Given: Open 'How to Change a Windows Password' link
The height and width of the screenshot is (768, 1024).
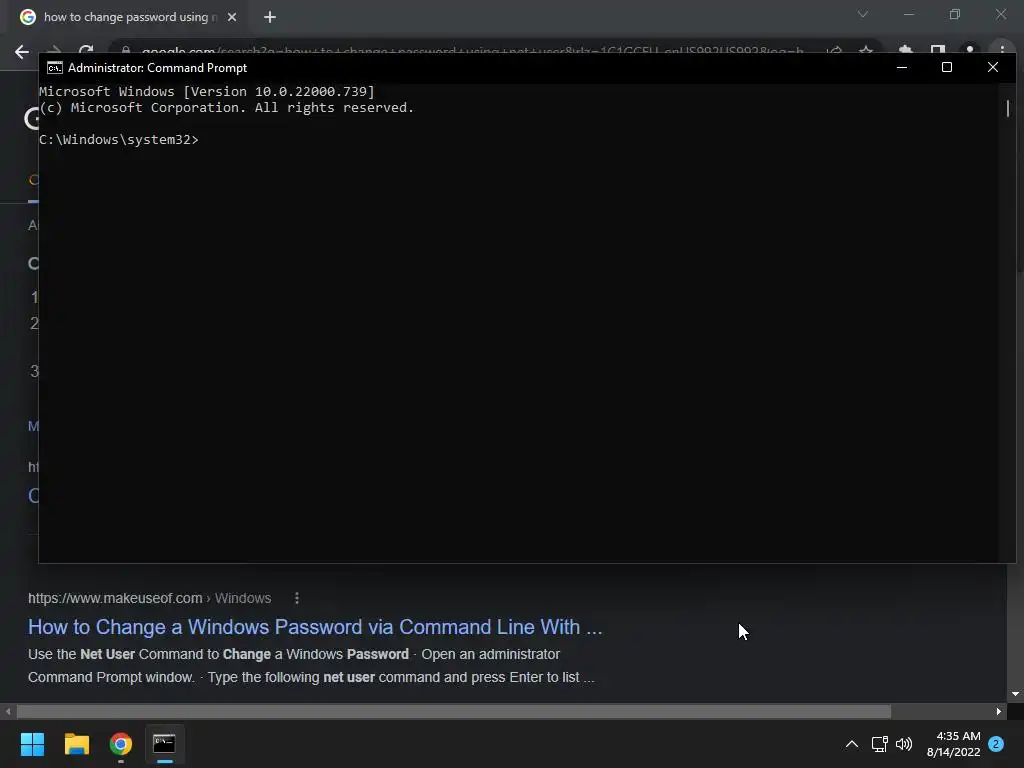Looking at the screenshot, I should point(315,627).
